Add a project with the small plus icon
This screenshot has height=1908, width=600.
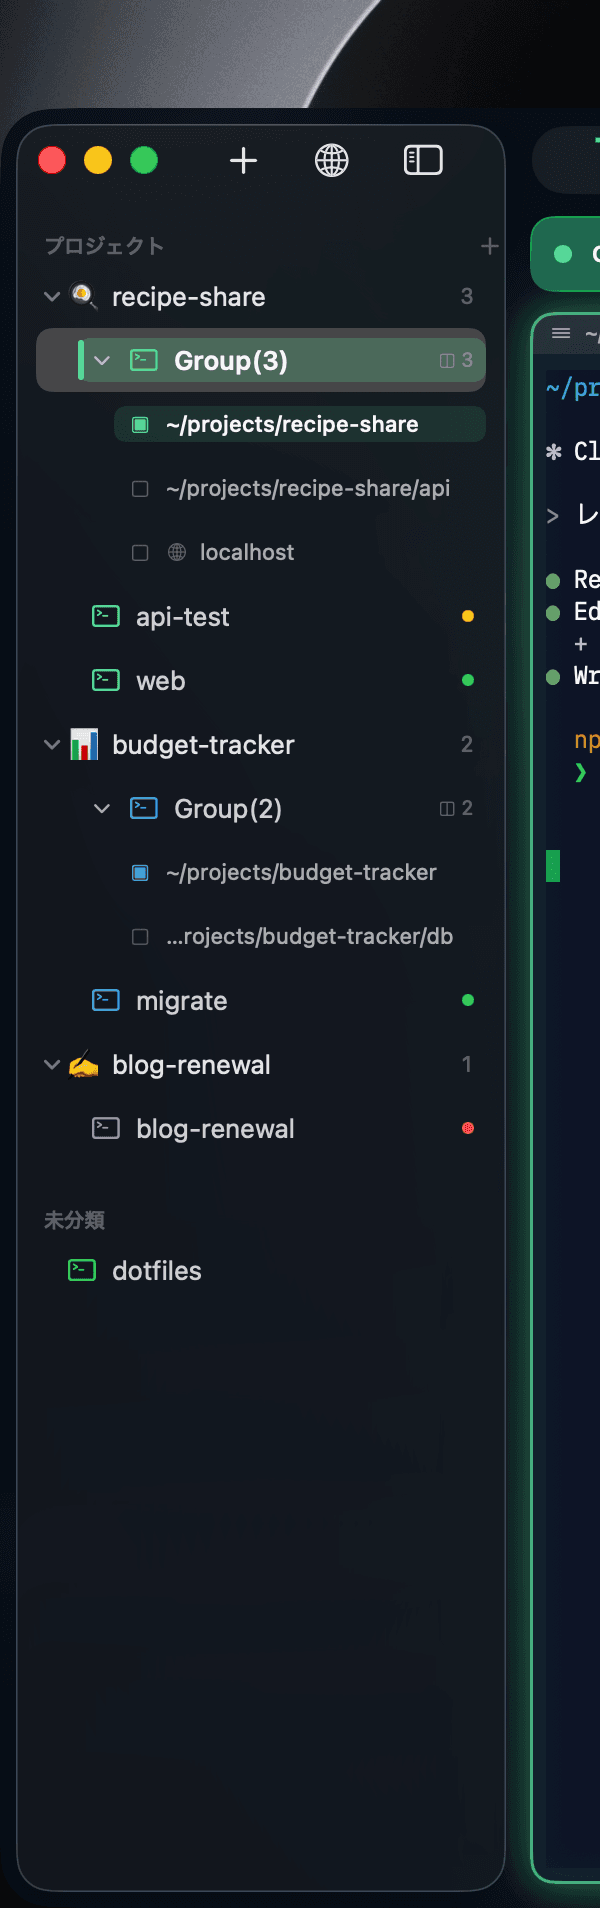point(489,246)
